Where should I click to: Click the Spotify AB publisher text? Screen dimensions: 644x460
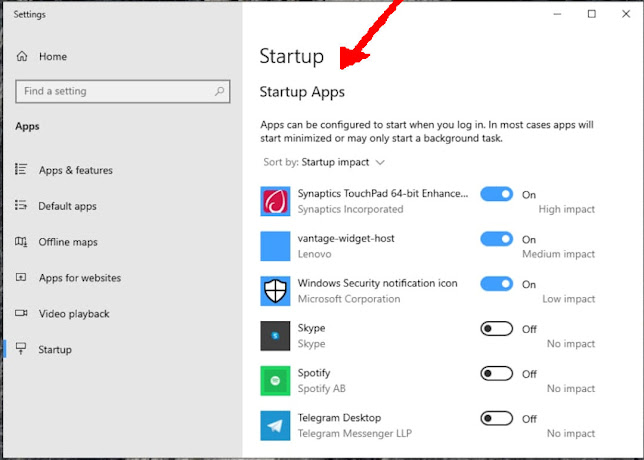coord(322,388)
